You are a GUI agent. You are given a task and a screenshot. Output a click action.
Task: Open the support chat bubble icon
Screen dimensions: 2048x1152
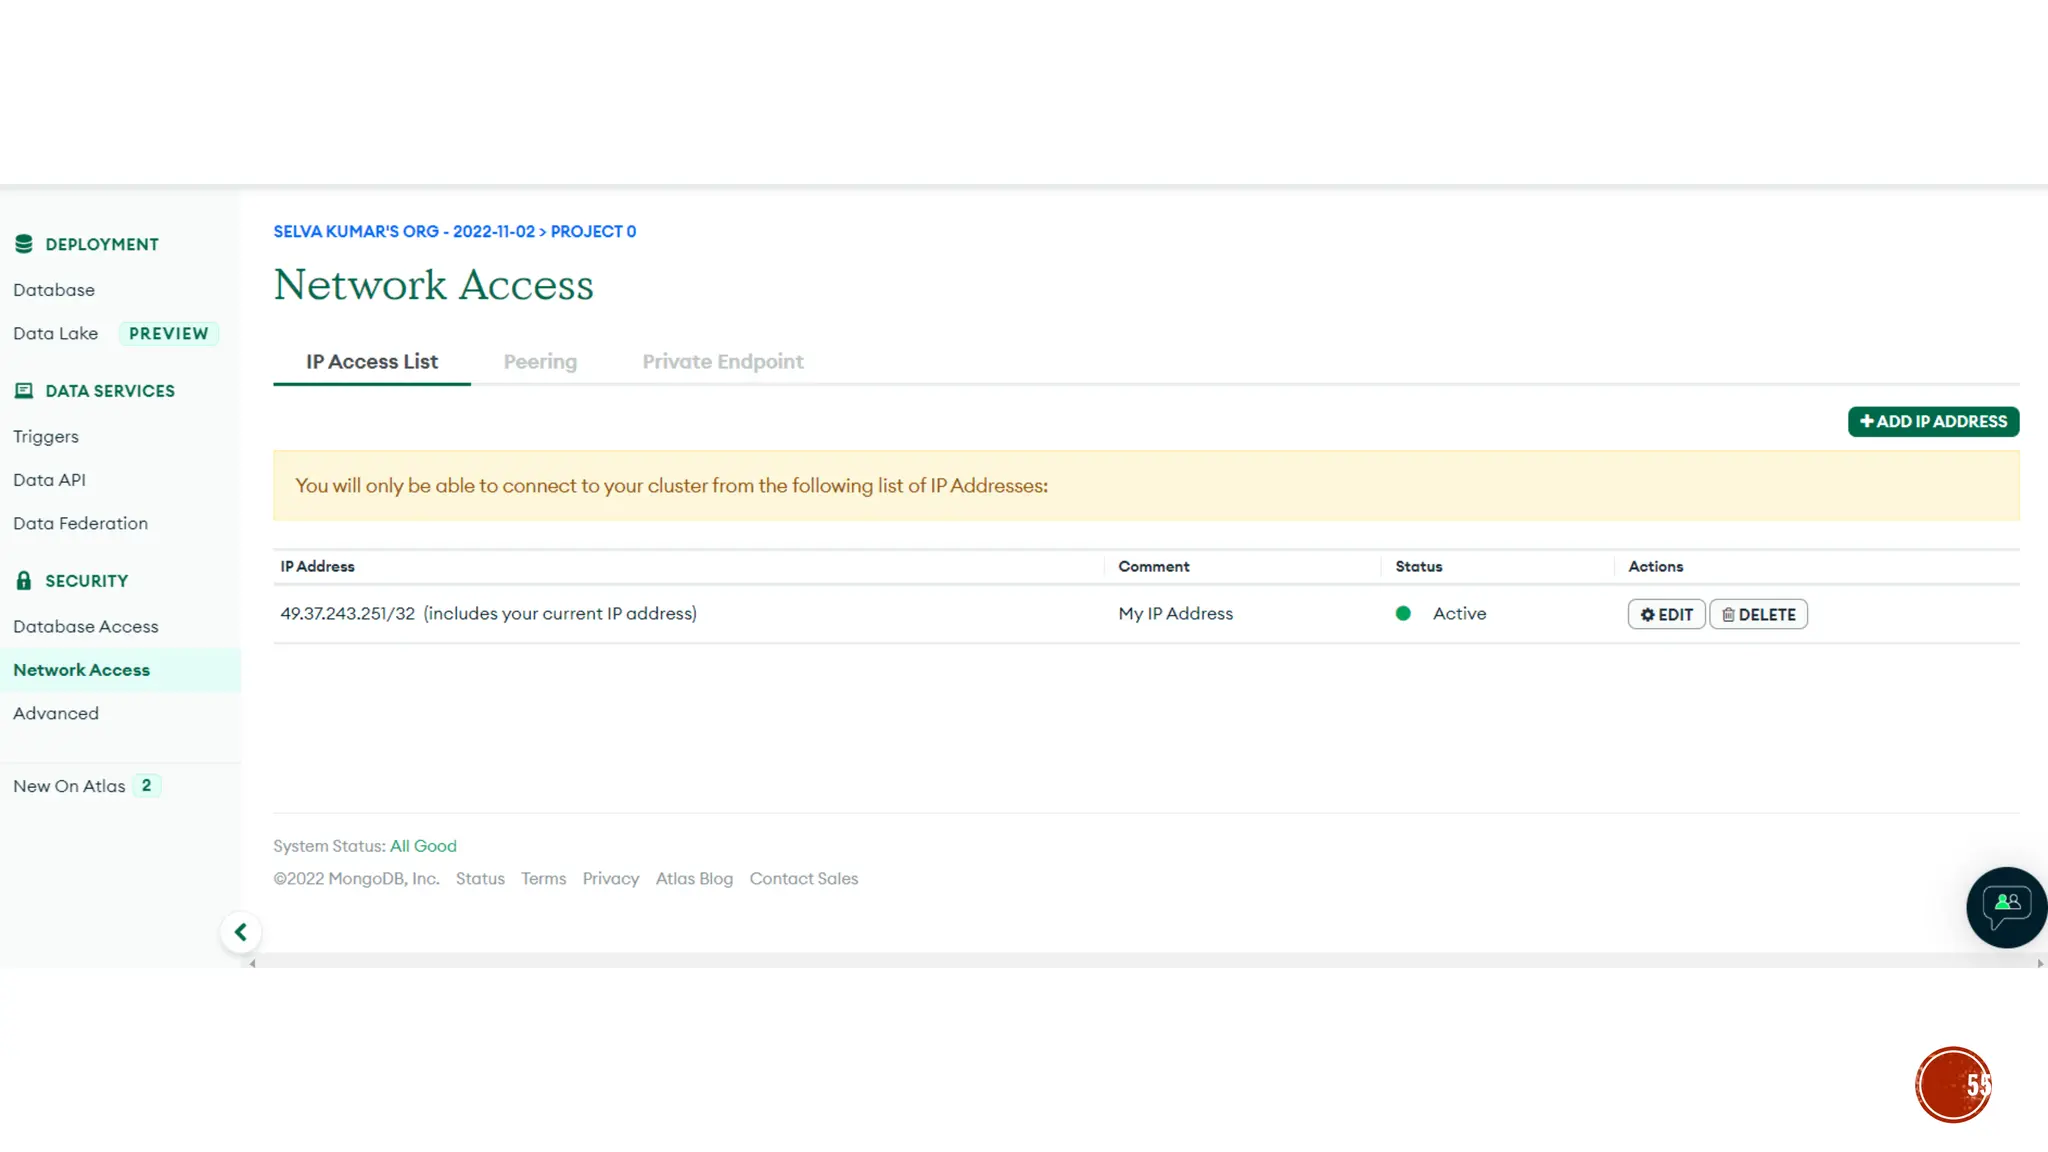(2006, 907)
